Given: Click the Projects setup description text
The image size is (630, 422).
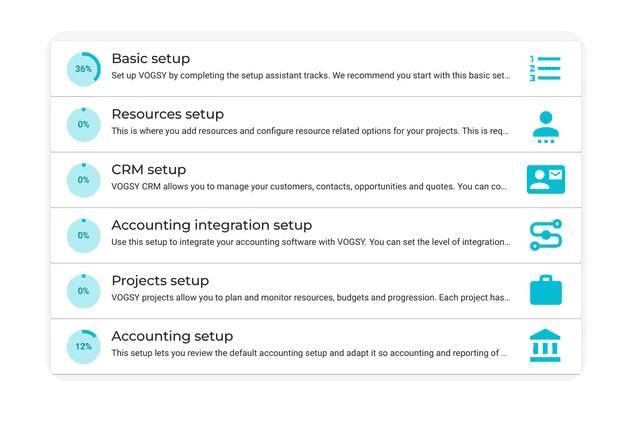Looking at the screenshot, I should [310, 297].
